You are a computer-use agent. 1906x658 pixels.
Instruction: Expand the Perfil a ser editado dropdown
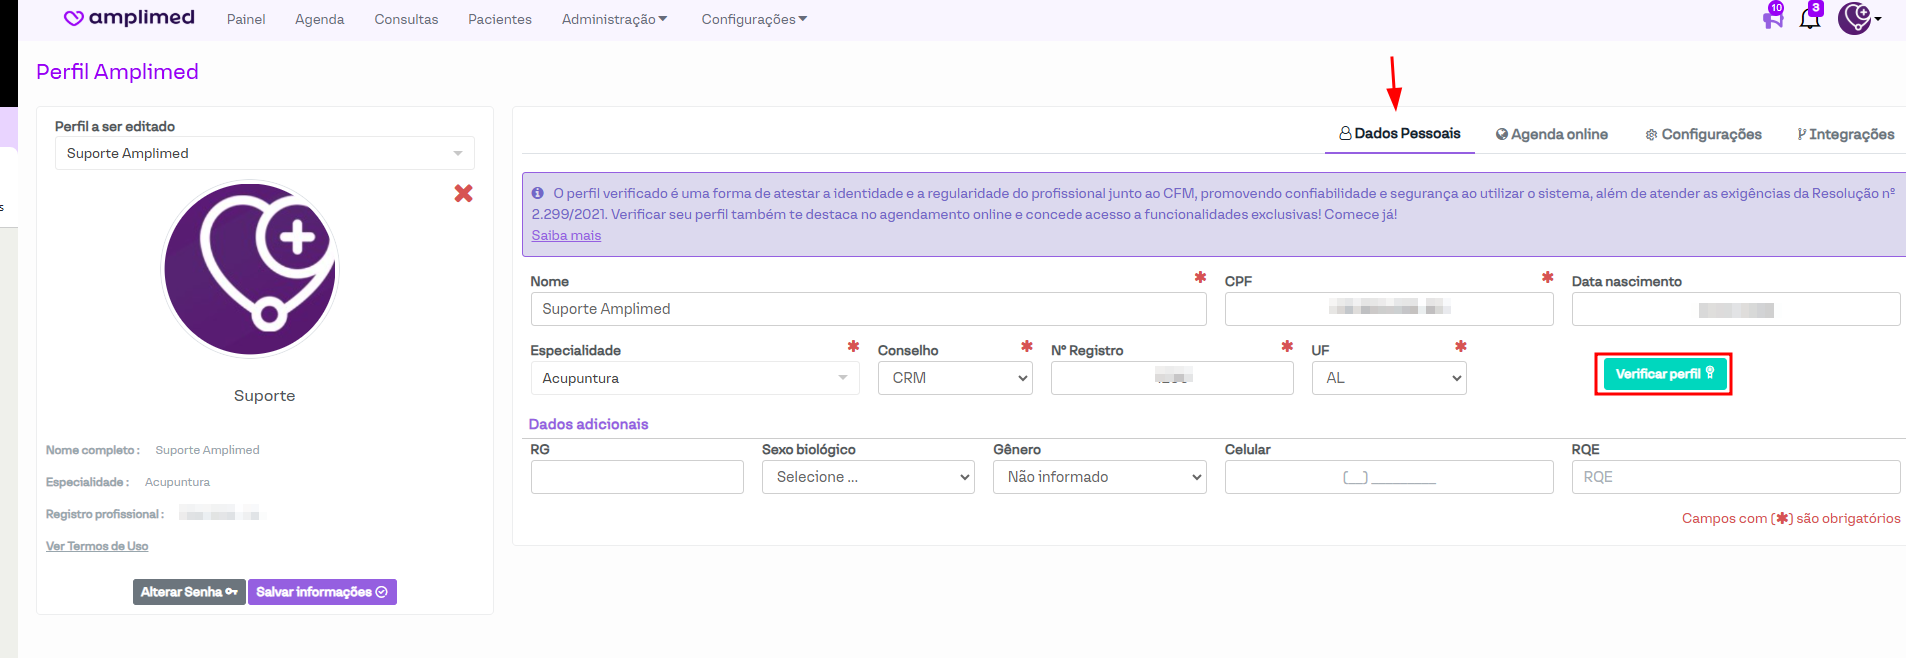click(x=264, y=153)
